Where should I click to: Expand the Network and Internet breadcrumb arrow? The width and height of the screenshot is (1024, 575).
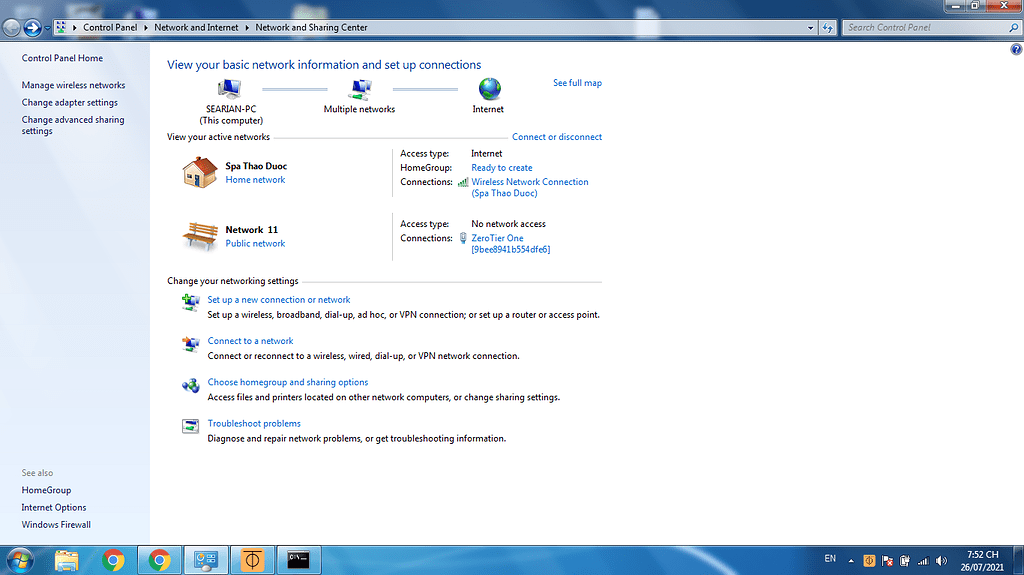[247, 28]
